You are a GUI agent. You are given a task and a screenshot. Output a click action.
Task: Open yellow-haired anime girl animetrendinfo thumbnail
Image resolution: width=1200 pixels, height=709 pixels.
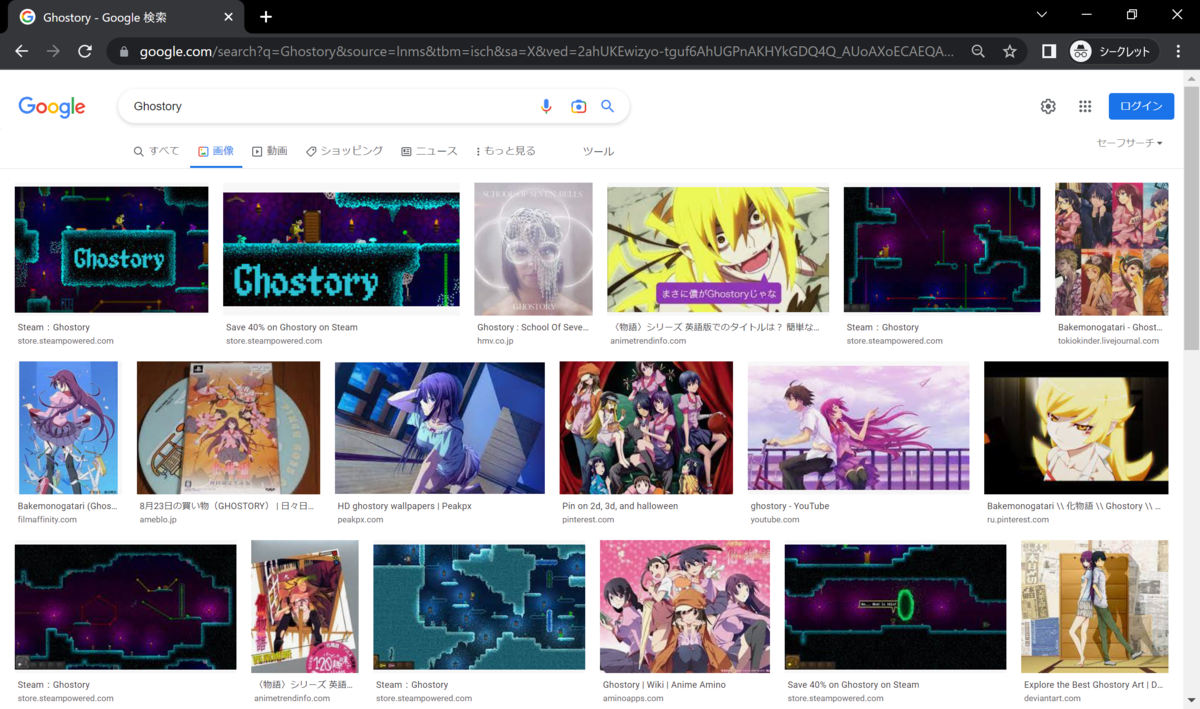click(718, 250)
